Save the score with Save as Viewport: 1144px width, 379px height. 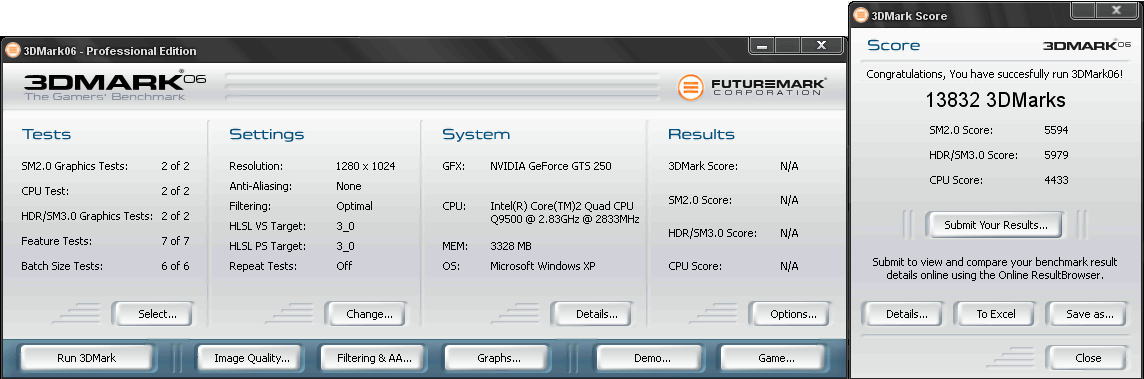[x=1089, y=315]
